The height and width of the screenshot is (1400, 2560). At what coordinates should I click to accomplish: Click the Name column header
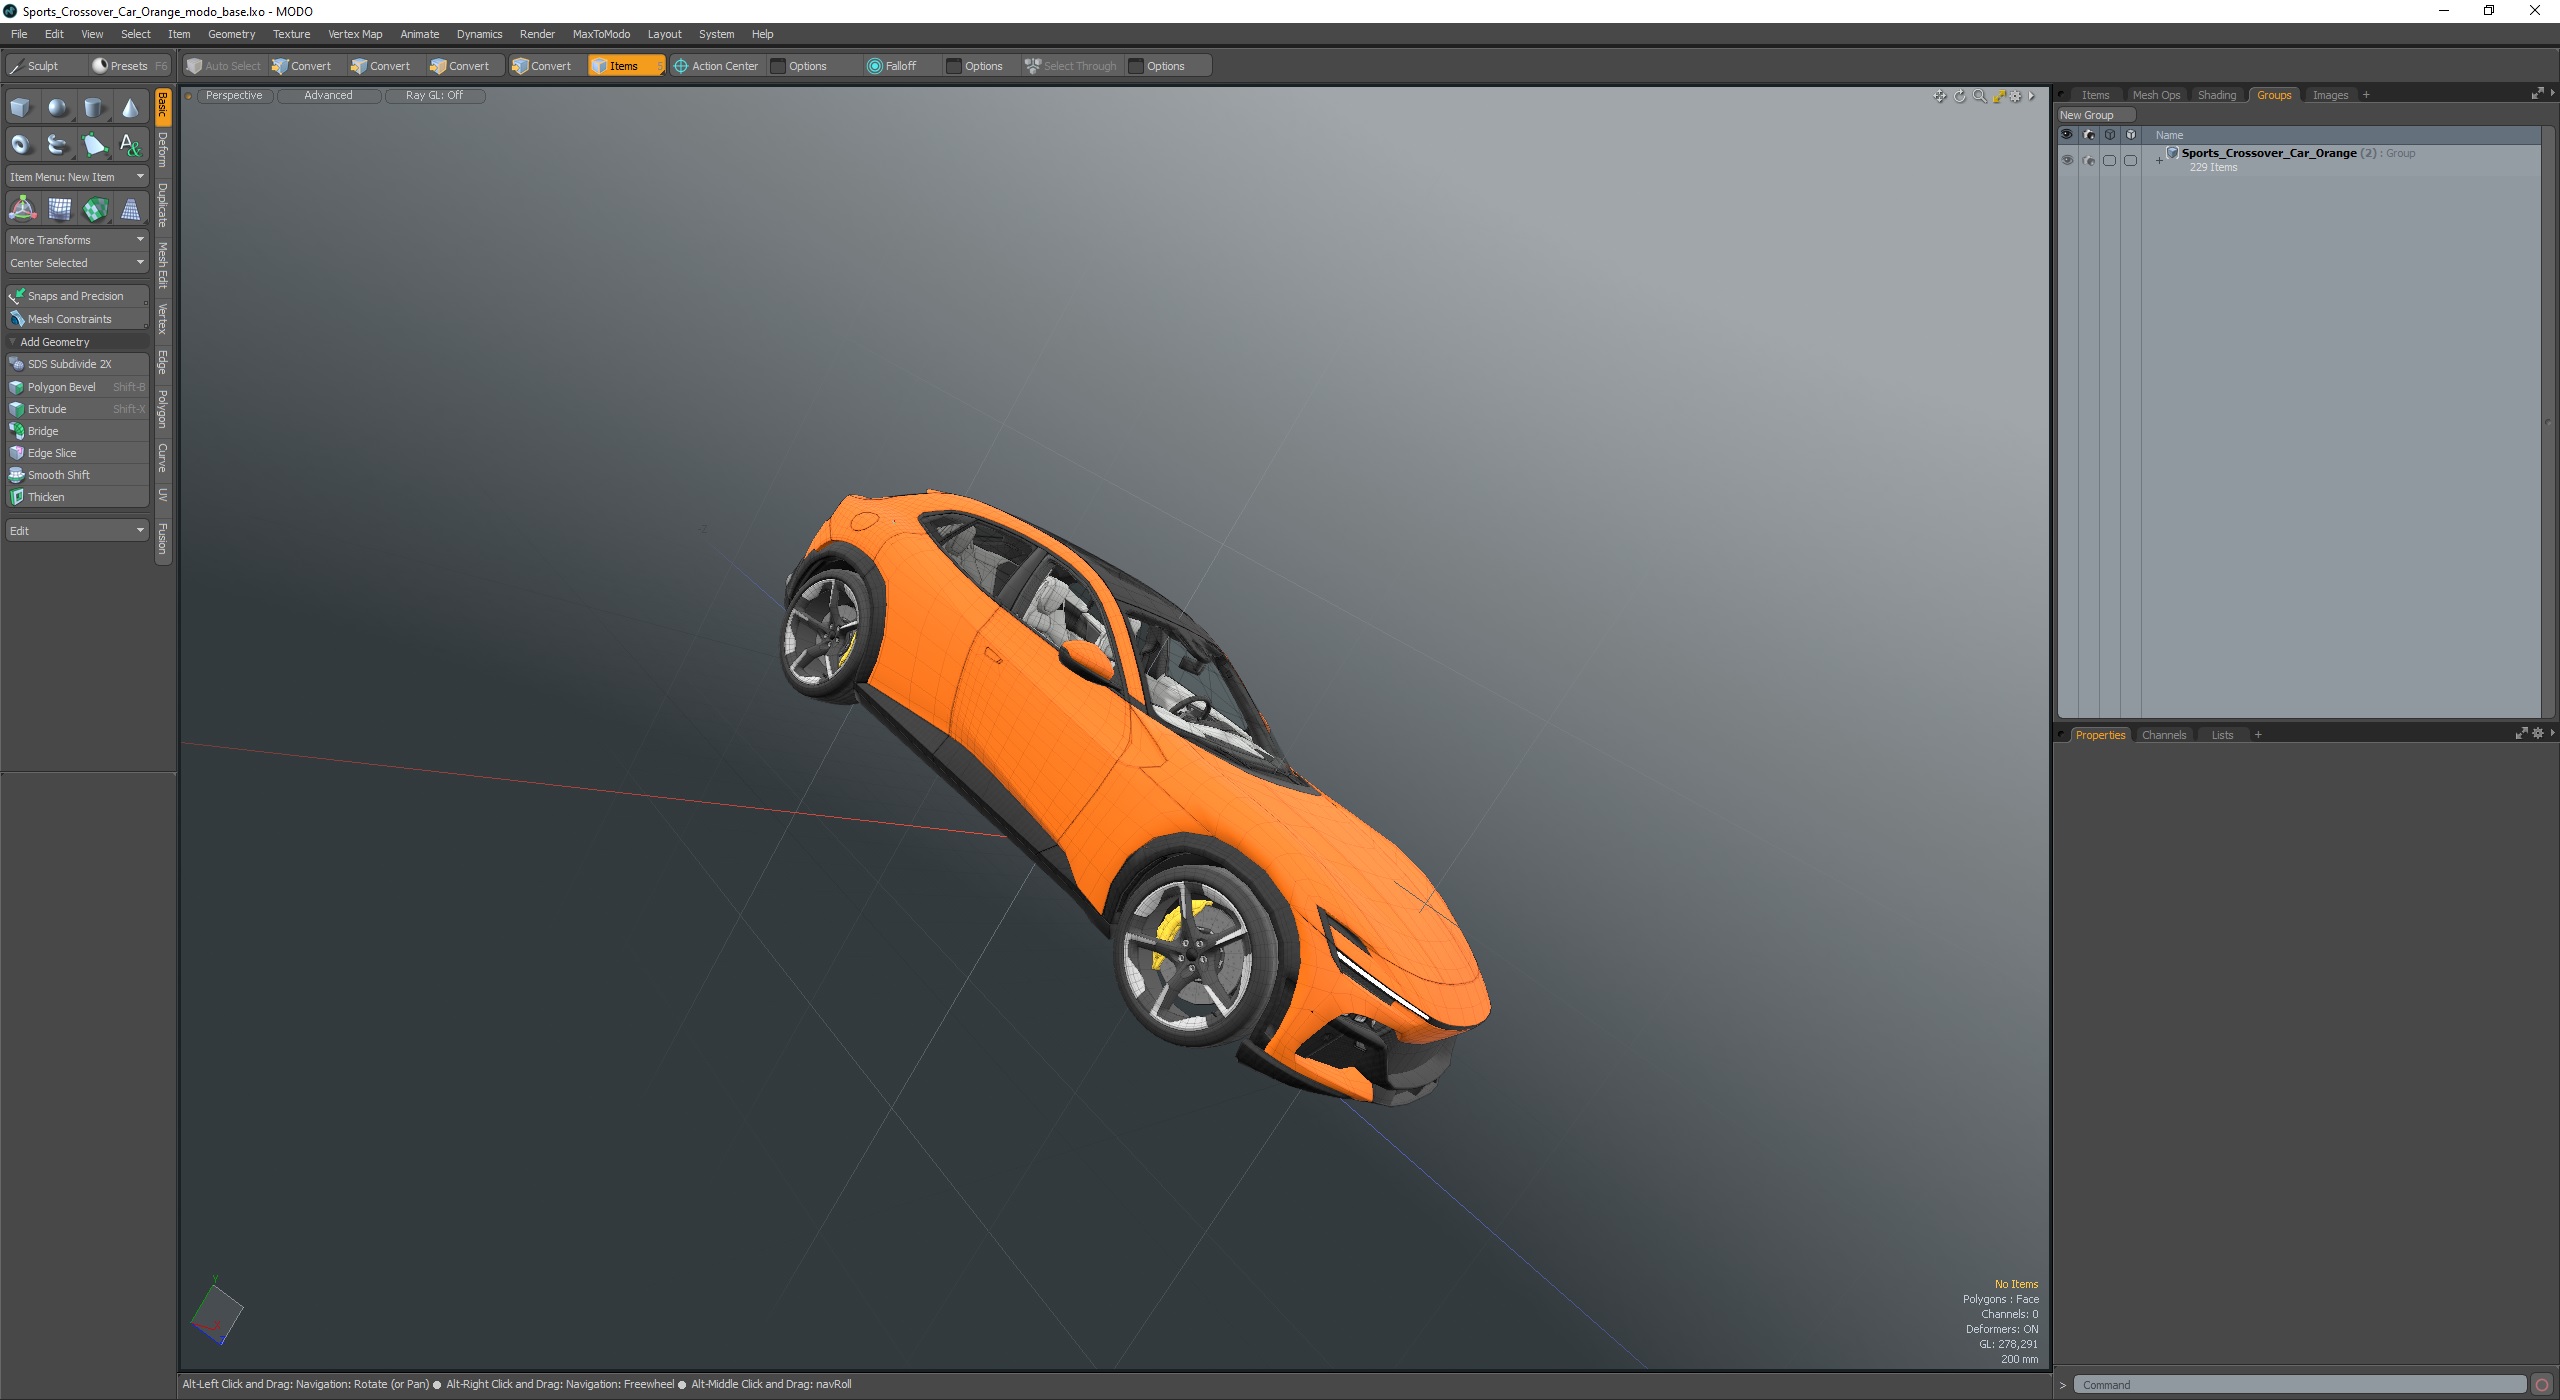[2169, 135]
